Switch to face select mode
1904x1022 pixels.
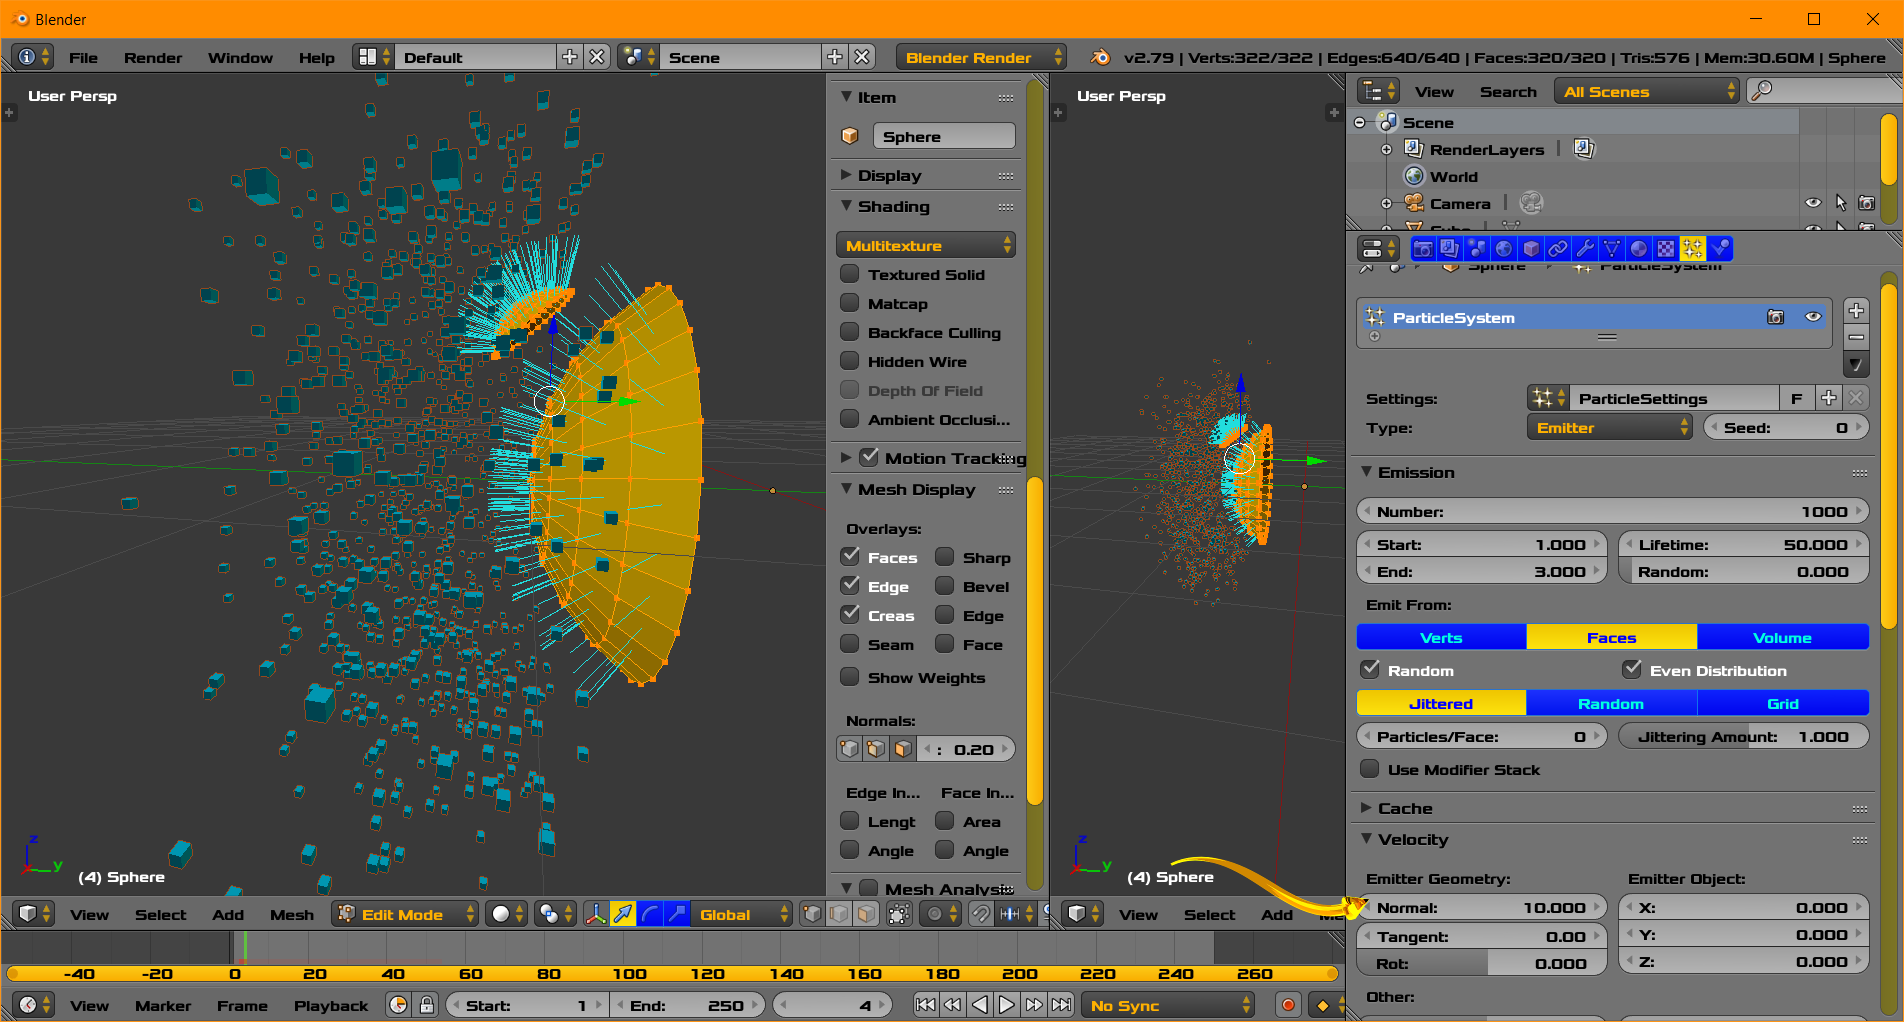[867, 914]
